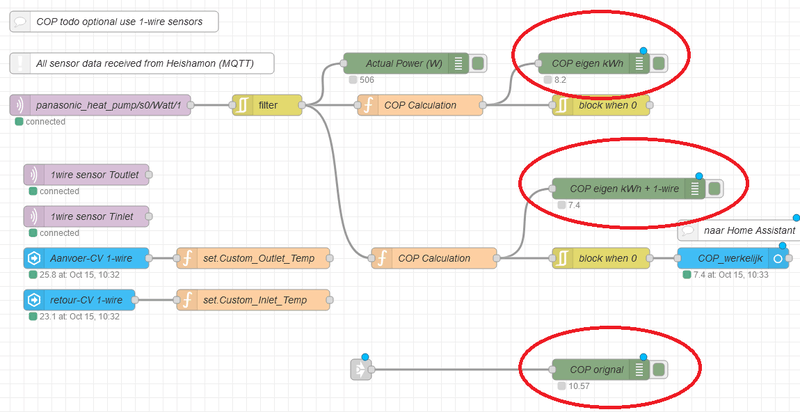Select the COP orignal node label
Viewport: 800px width, 412px height.
coord(596,370)
